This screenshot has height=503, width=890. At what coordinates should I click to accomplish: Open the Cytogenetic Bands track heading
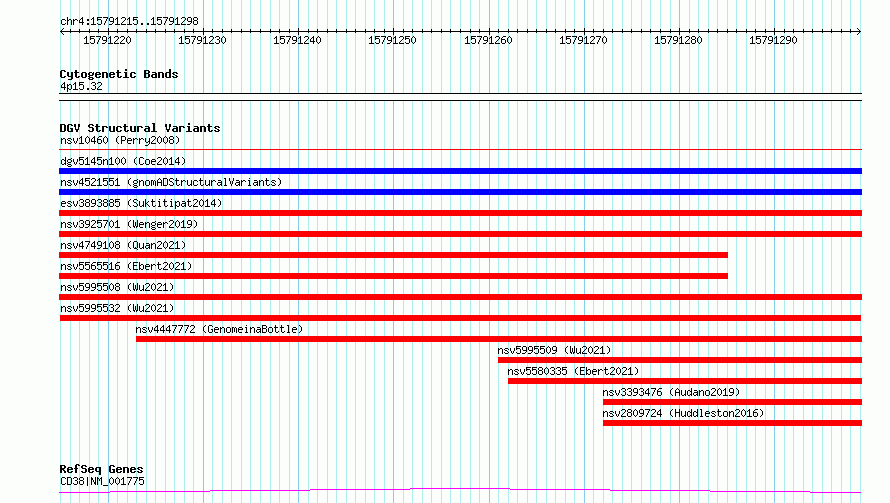click(119, 74)
